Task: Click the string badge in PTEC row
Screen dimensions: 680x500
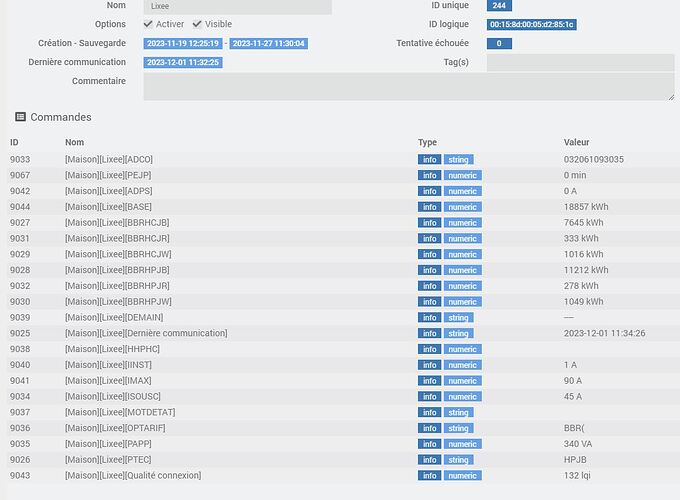Action: pyautogui.click(x=458, y=460)
